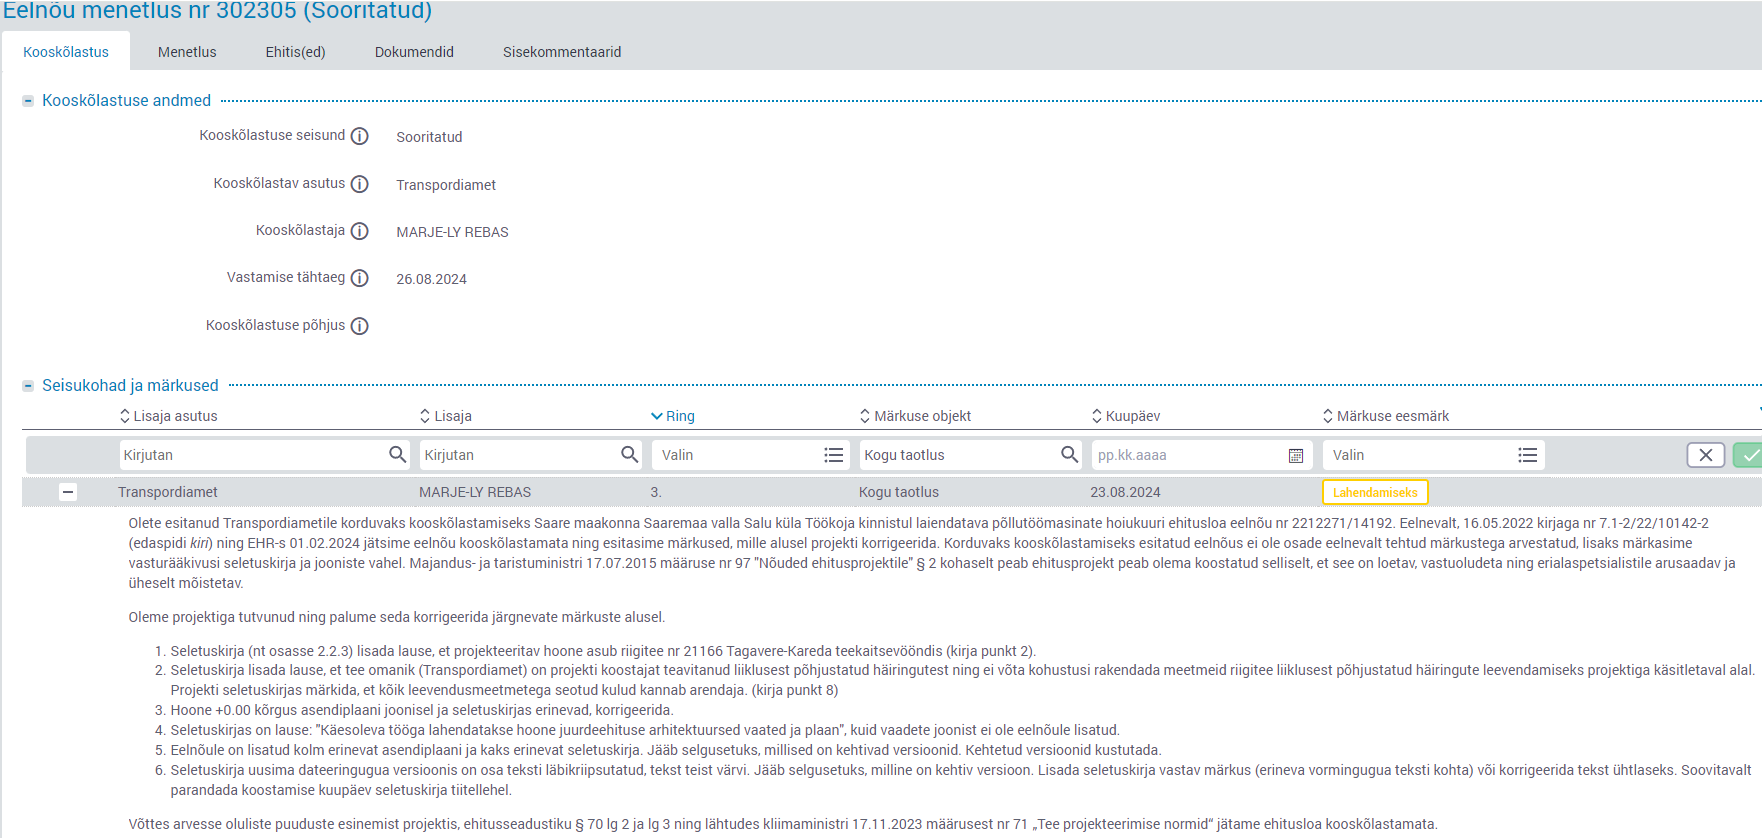Open info icon next to Kooskõlastuse põhjus
The width and height of the screenshot is (1762, 838).
360,326
